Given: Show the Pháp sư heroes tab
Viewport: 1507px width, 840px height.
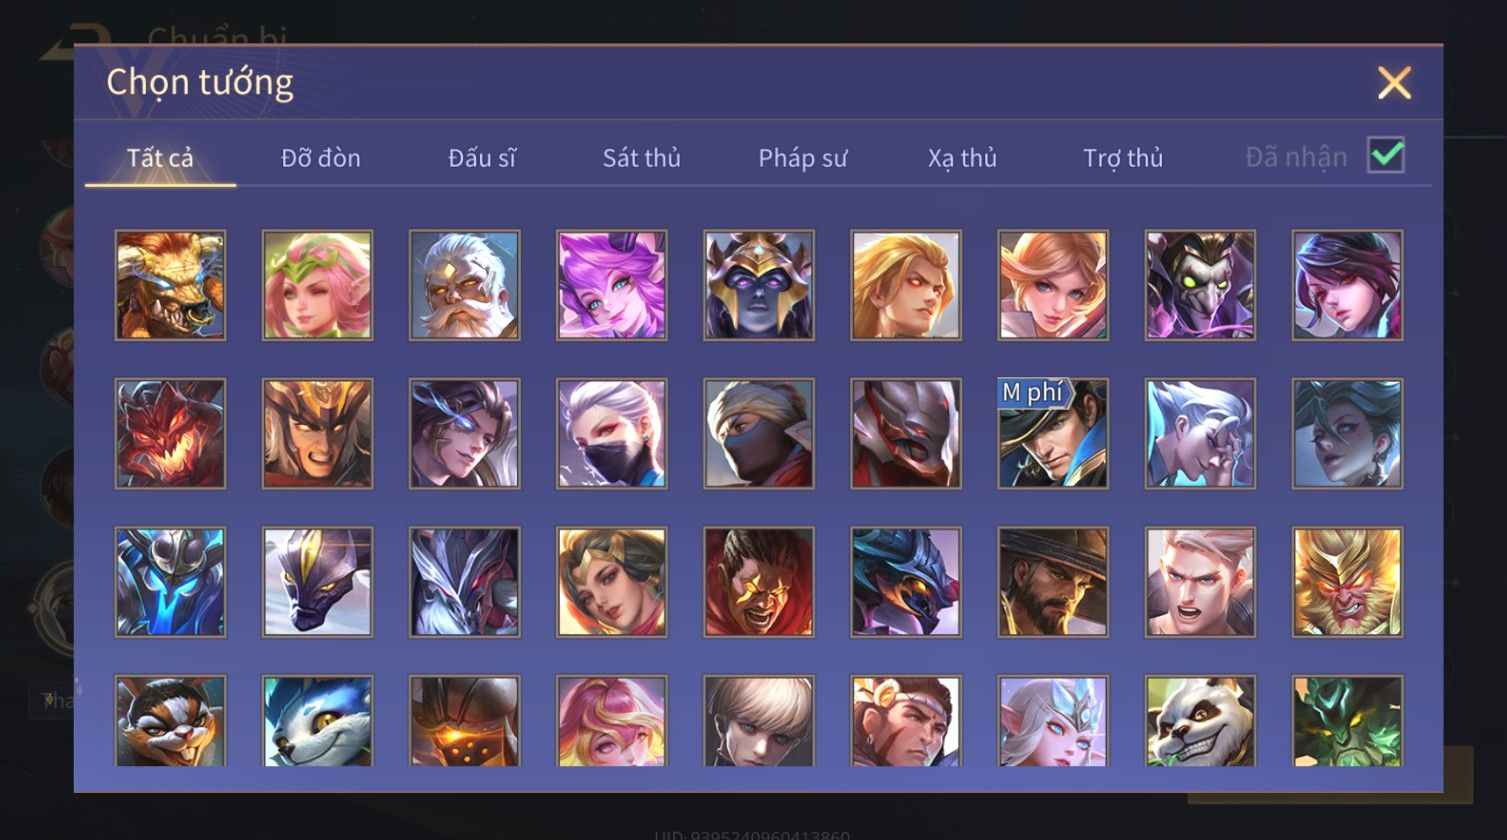Looking at the screenshot, I should (x=803, y=158).
